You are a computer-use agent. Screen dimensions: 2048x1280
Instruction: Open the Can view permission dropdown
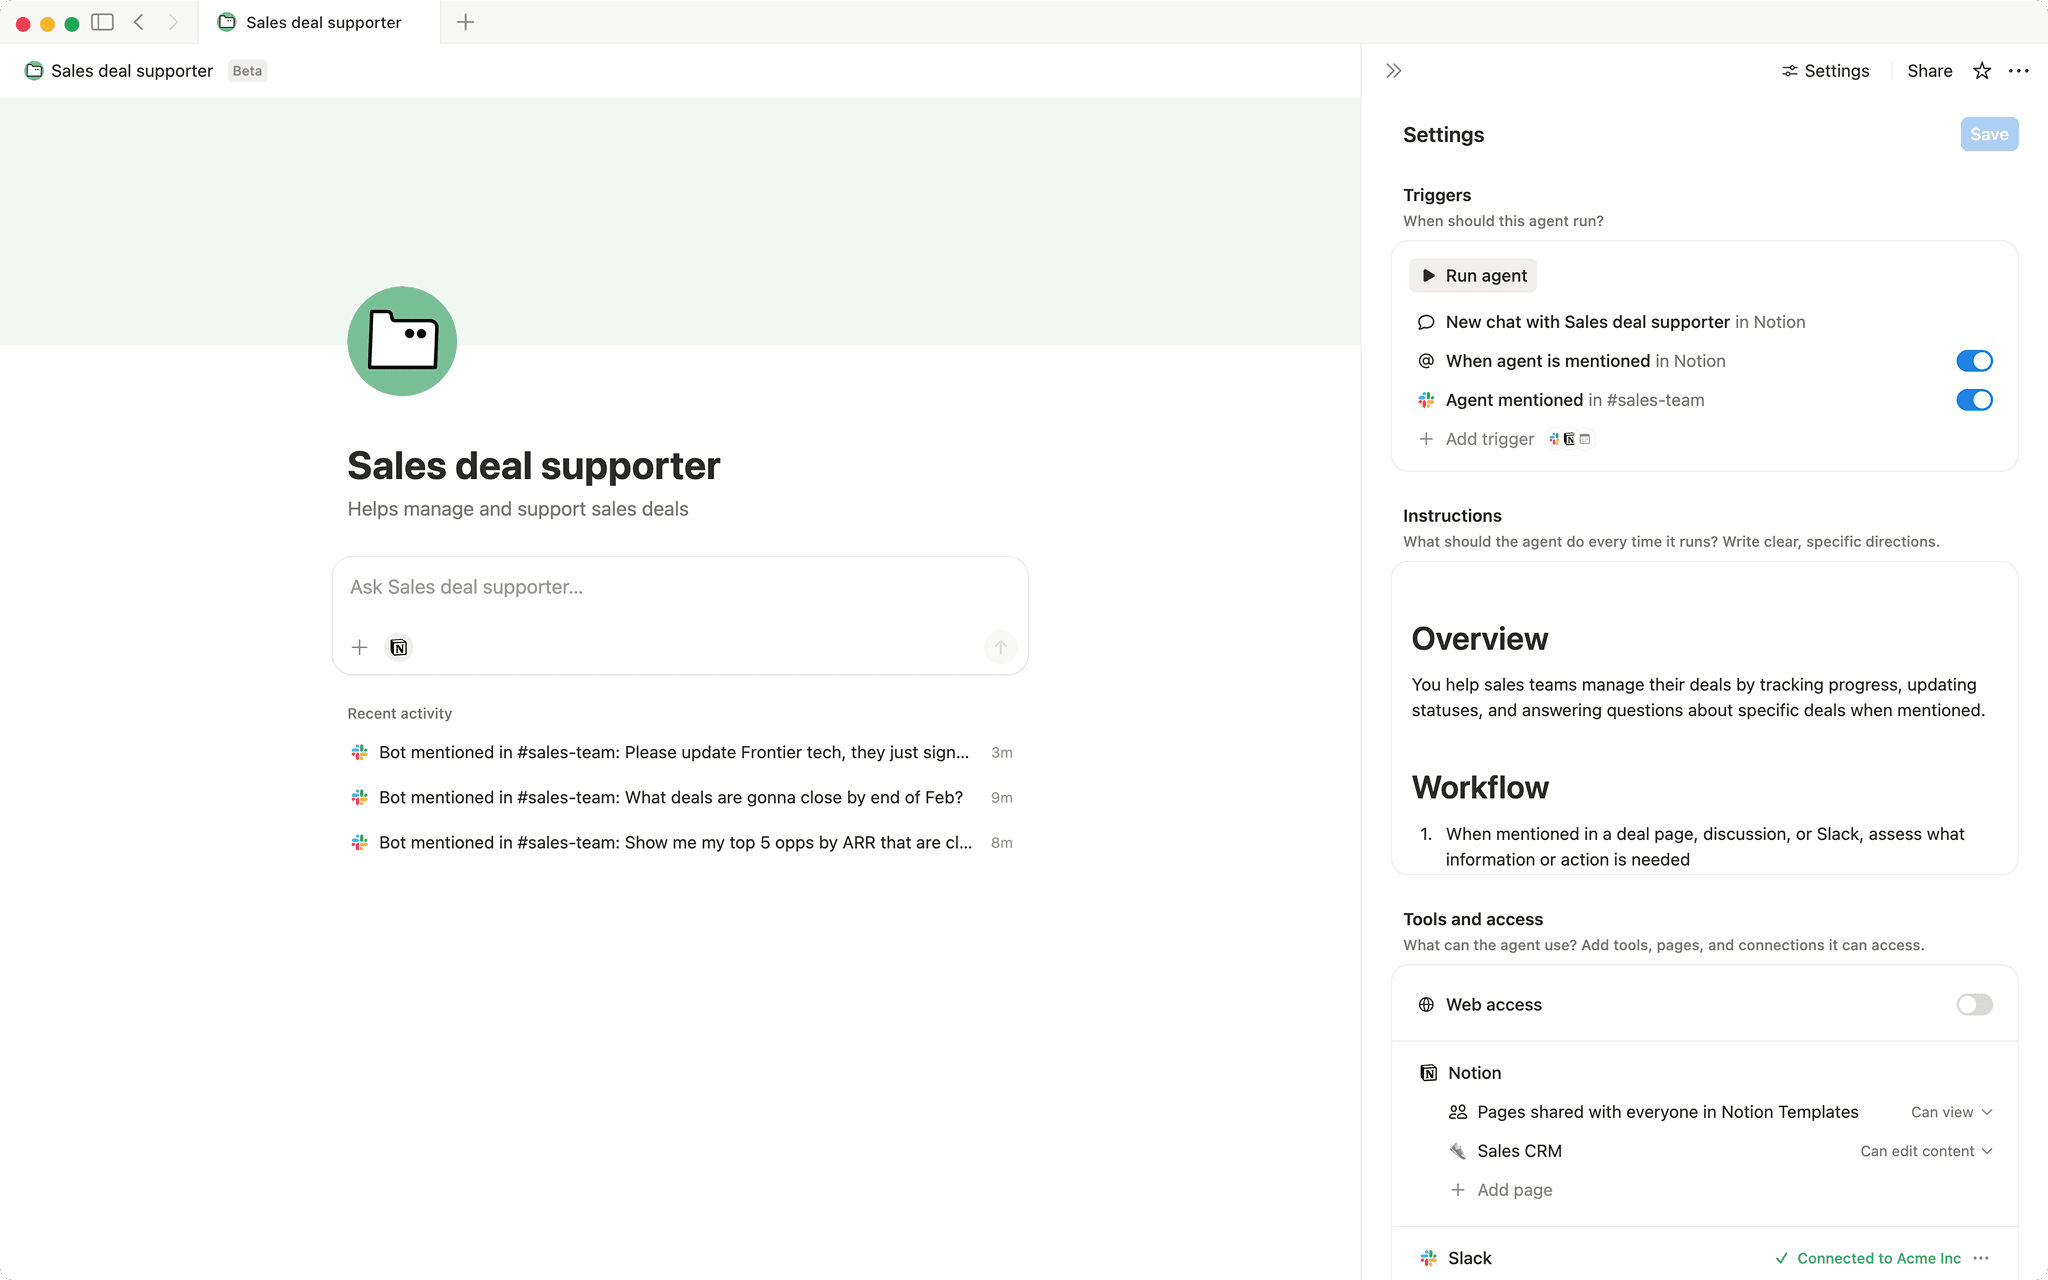(x=1948, y=1111)
